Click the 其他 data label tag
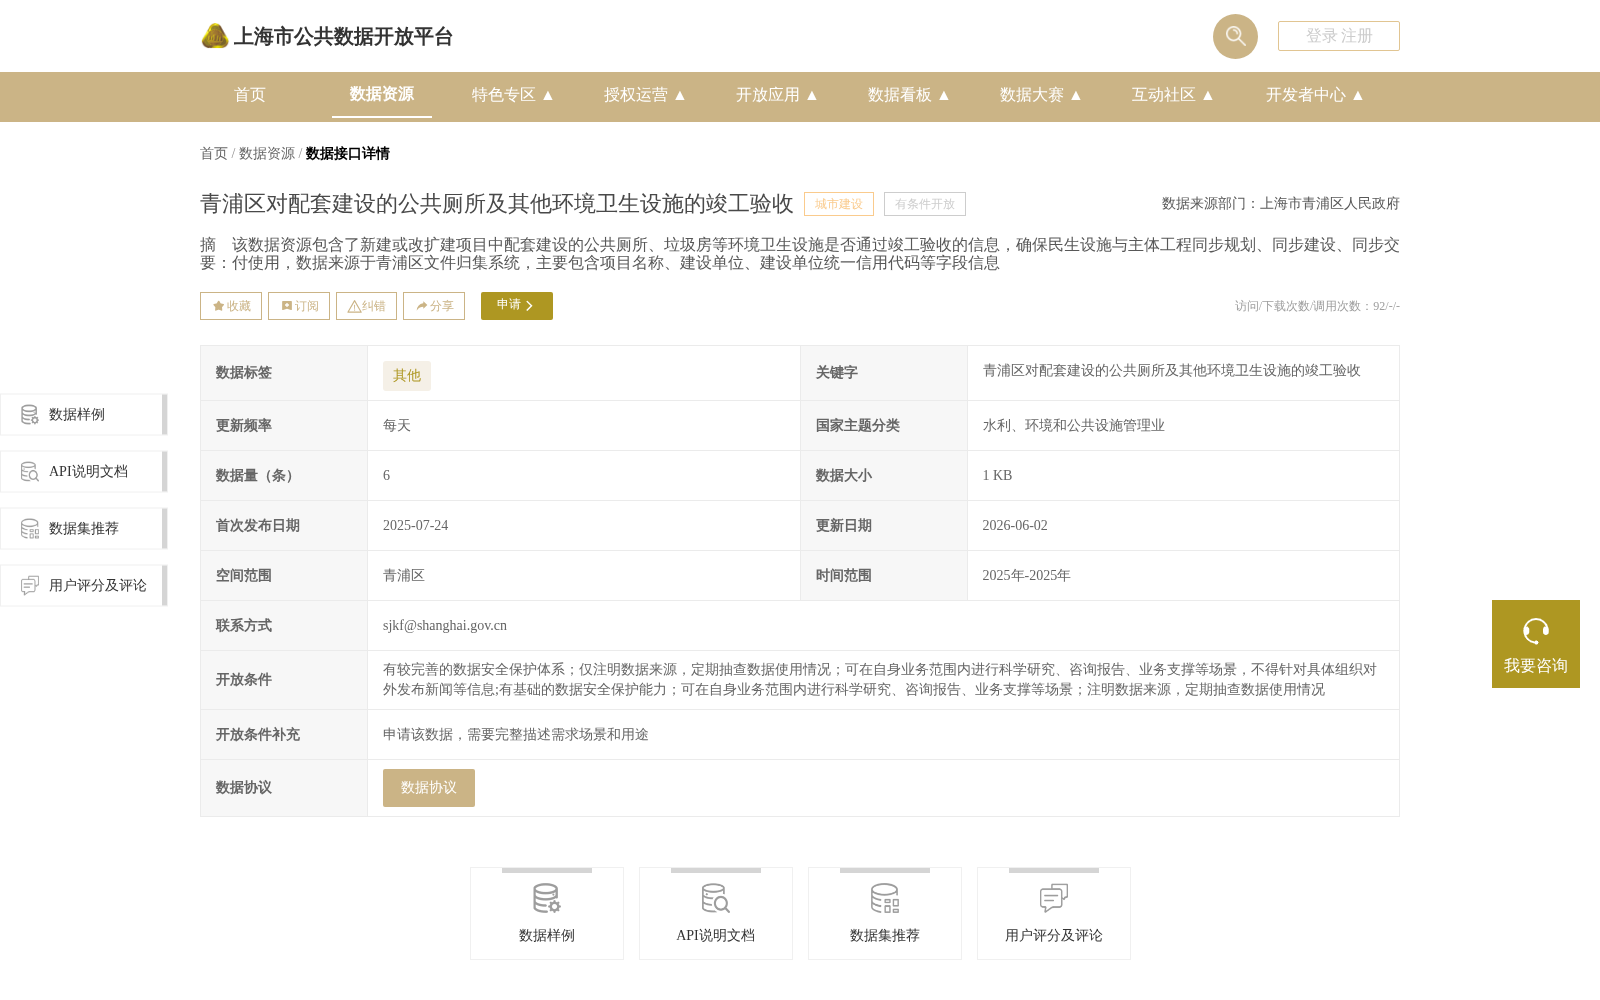This screenshot has width=1600, height=1000. click(x=407, y=376)
